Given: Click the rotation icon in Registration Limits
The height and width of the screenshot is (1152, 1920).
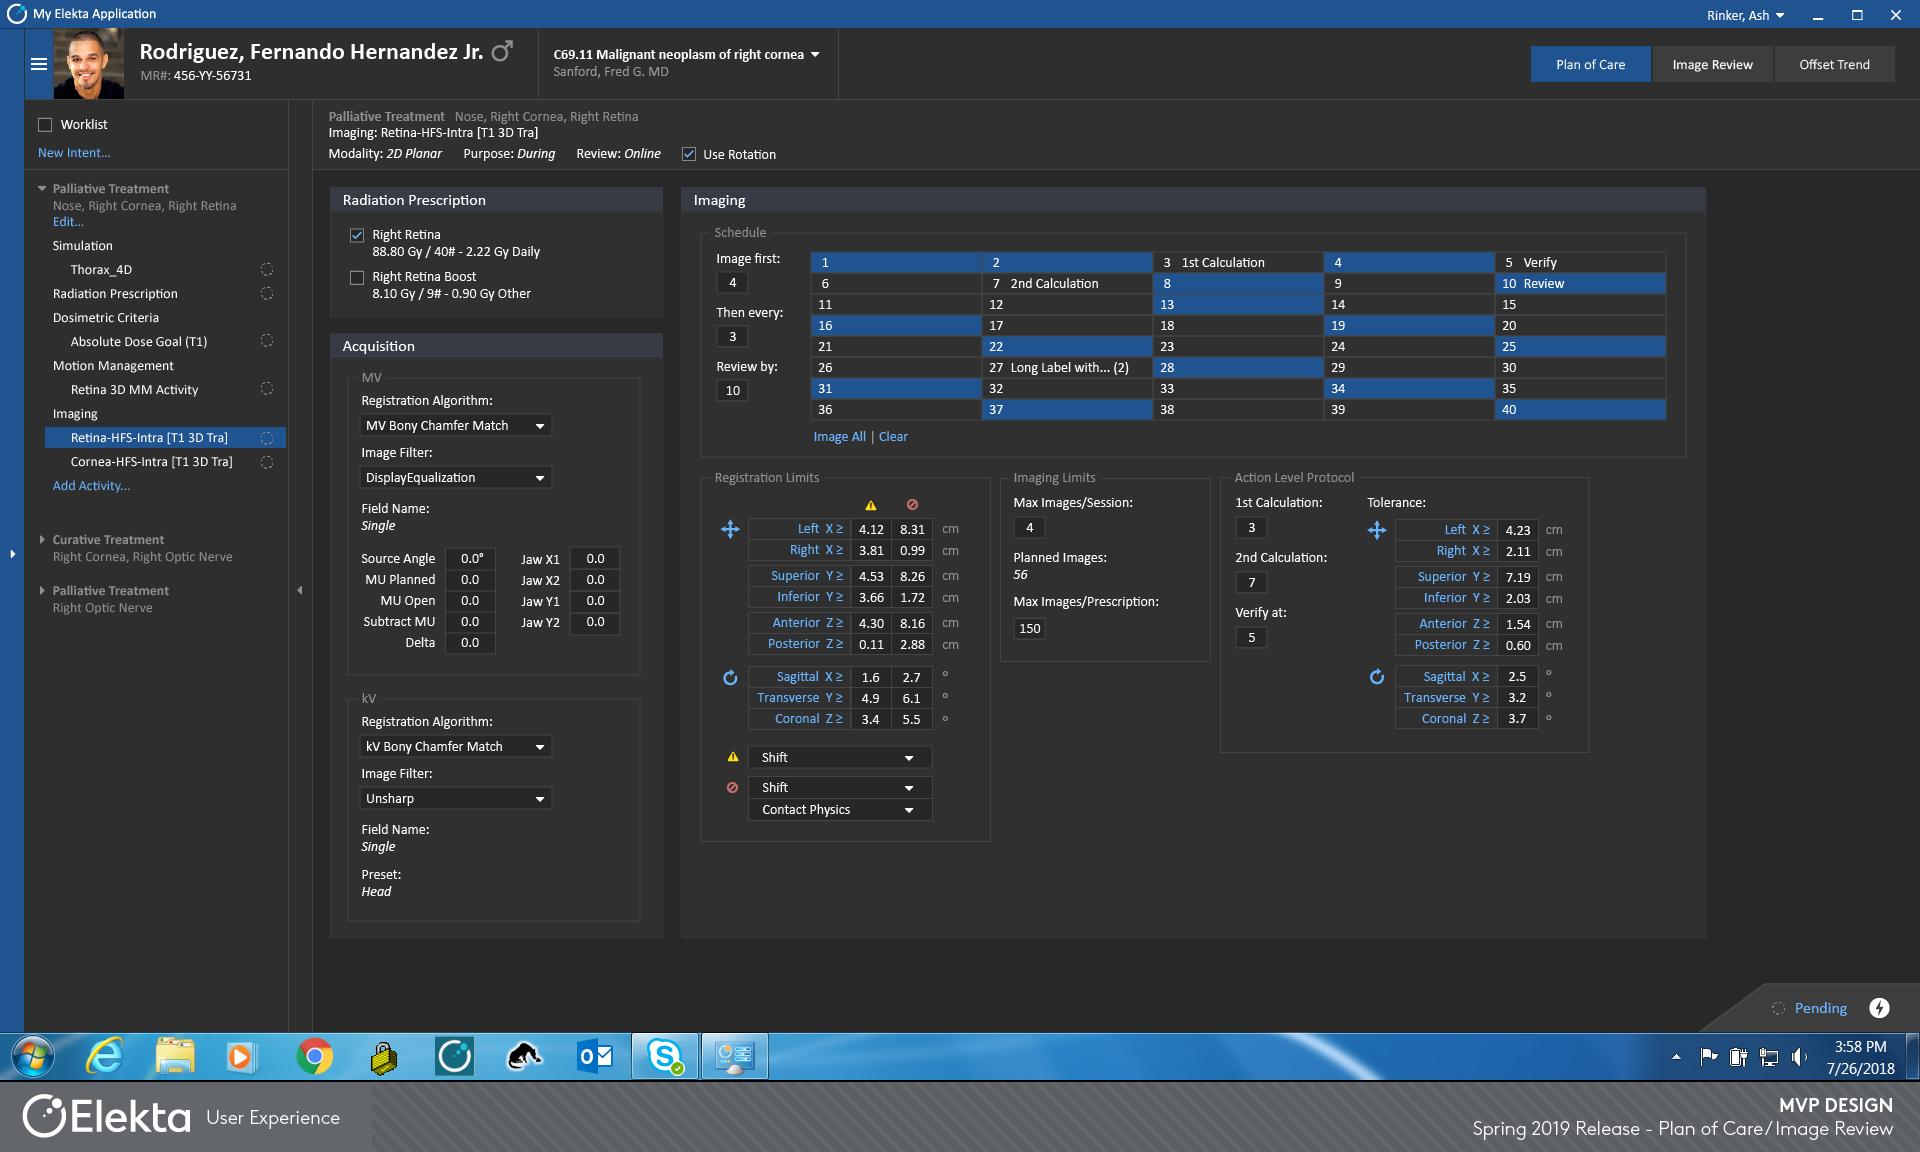Looking at the screenshot, I should [730, 678].
